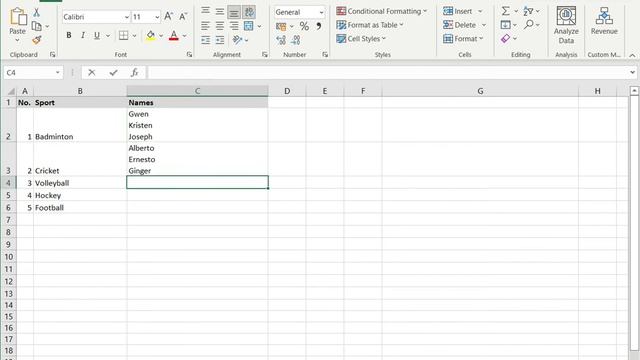Toggle Bottom Align button

tap(234, 12)
